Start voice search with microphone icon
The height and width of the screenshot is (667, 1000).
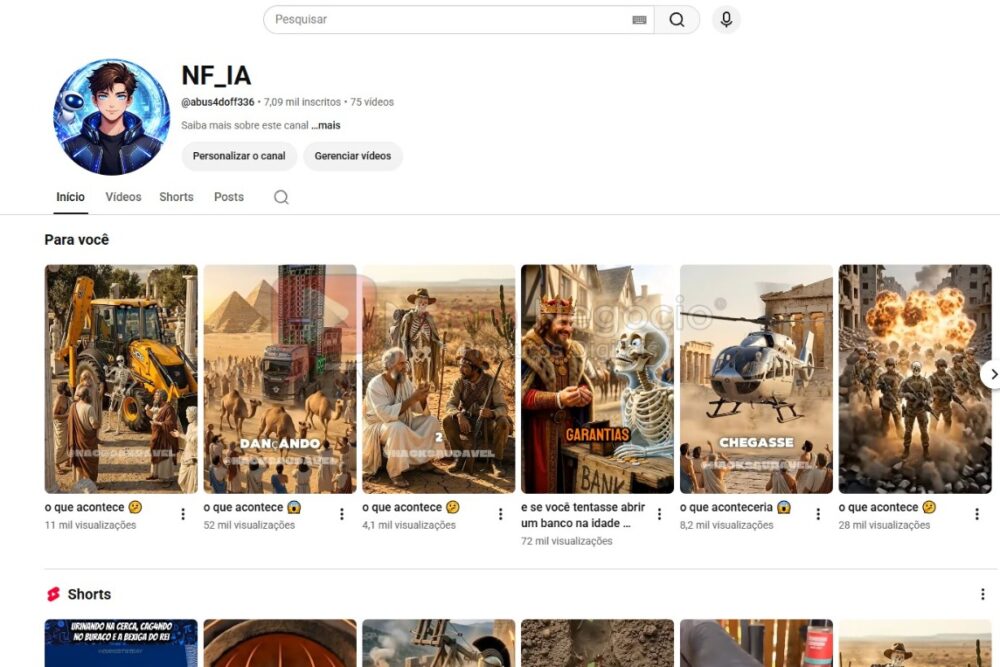point(726,20)
